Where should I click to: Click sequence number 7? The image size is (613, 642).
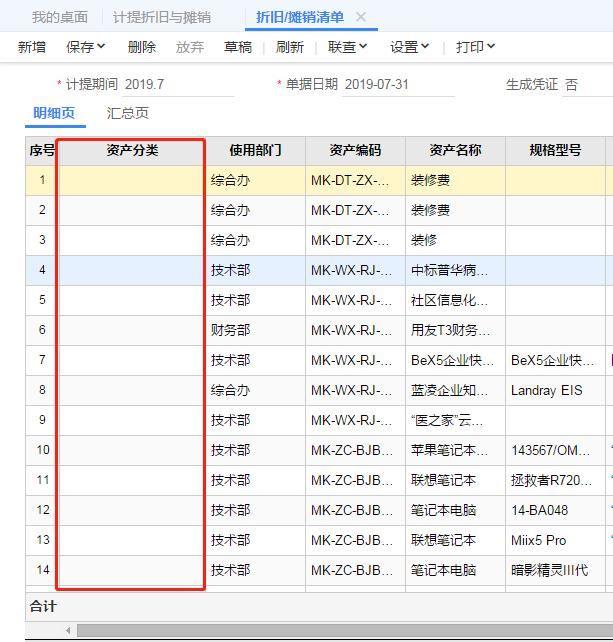[42, 360]
